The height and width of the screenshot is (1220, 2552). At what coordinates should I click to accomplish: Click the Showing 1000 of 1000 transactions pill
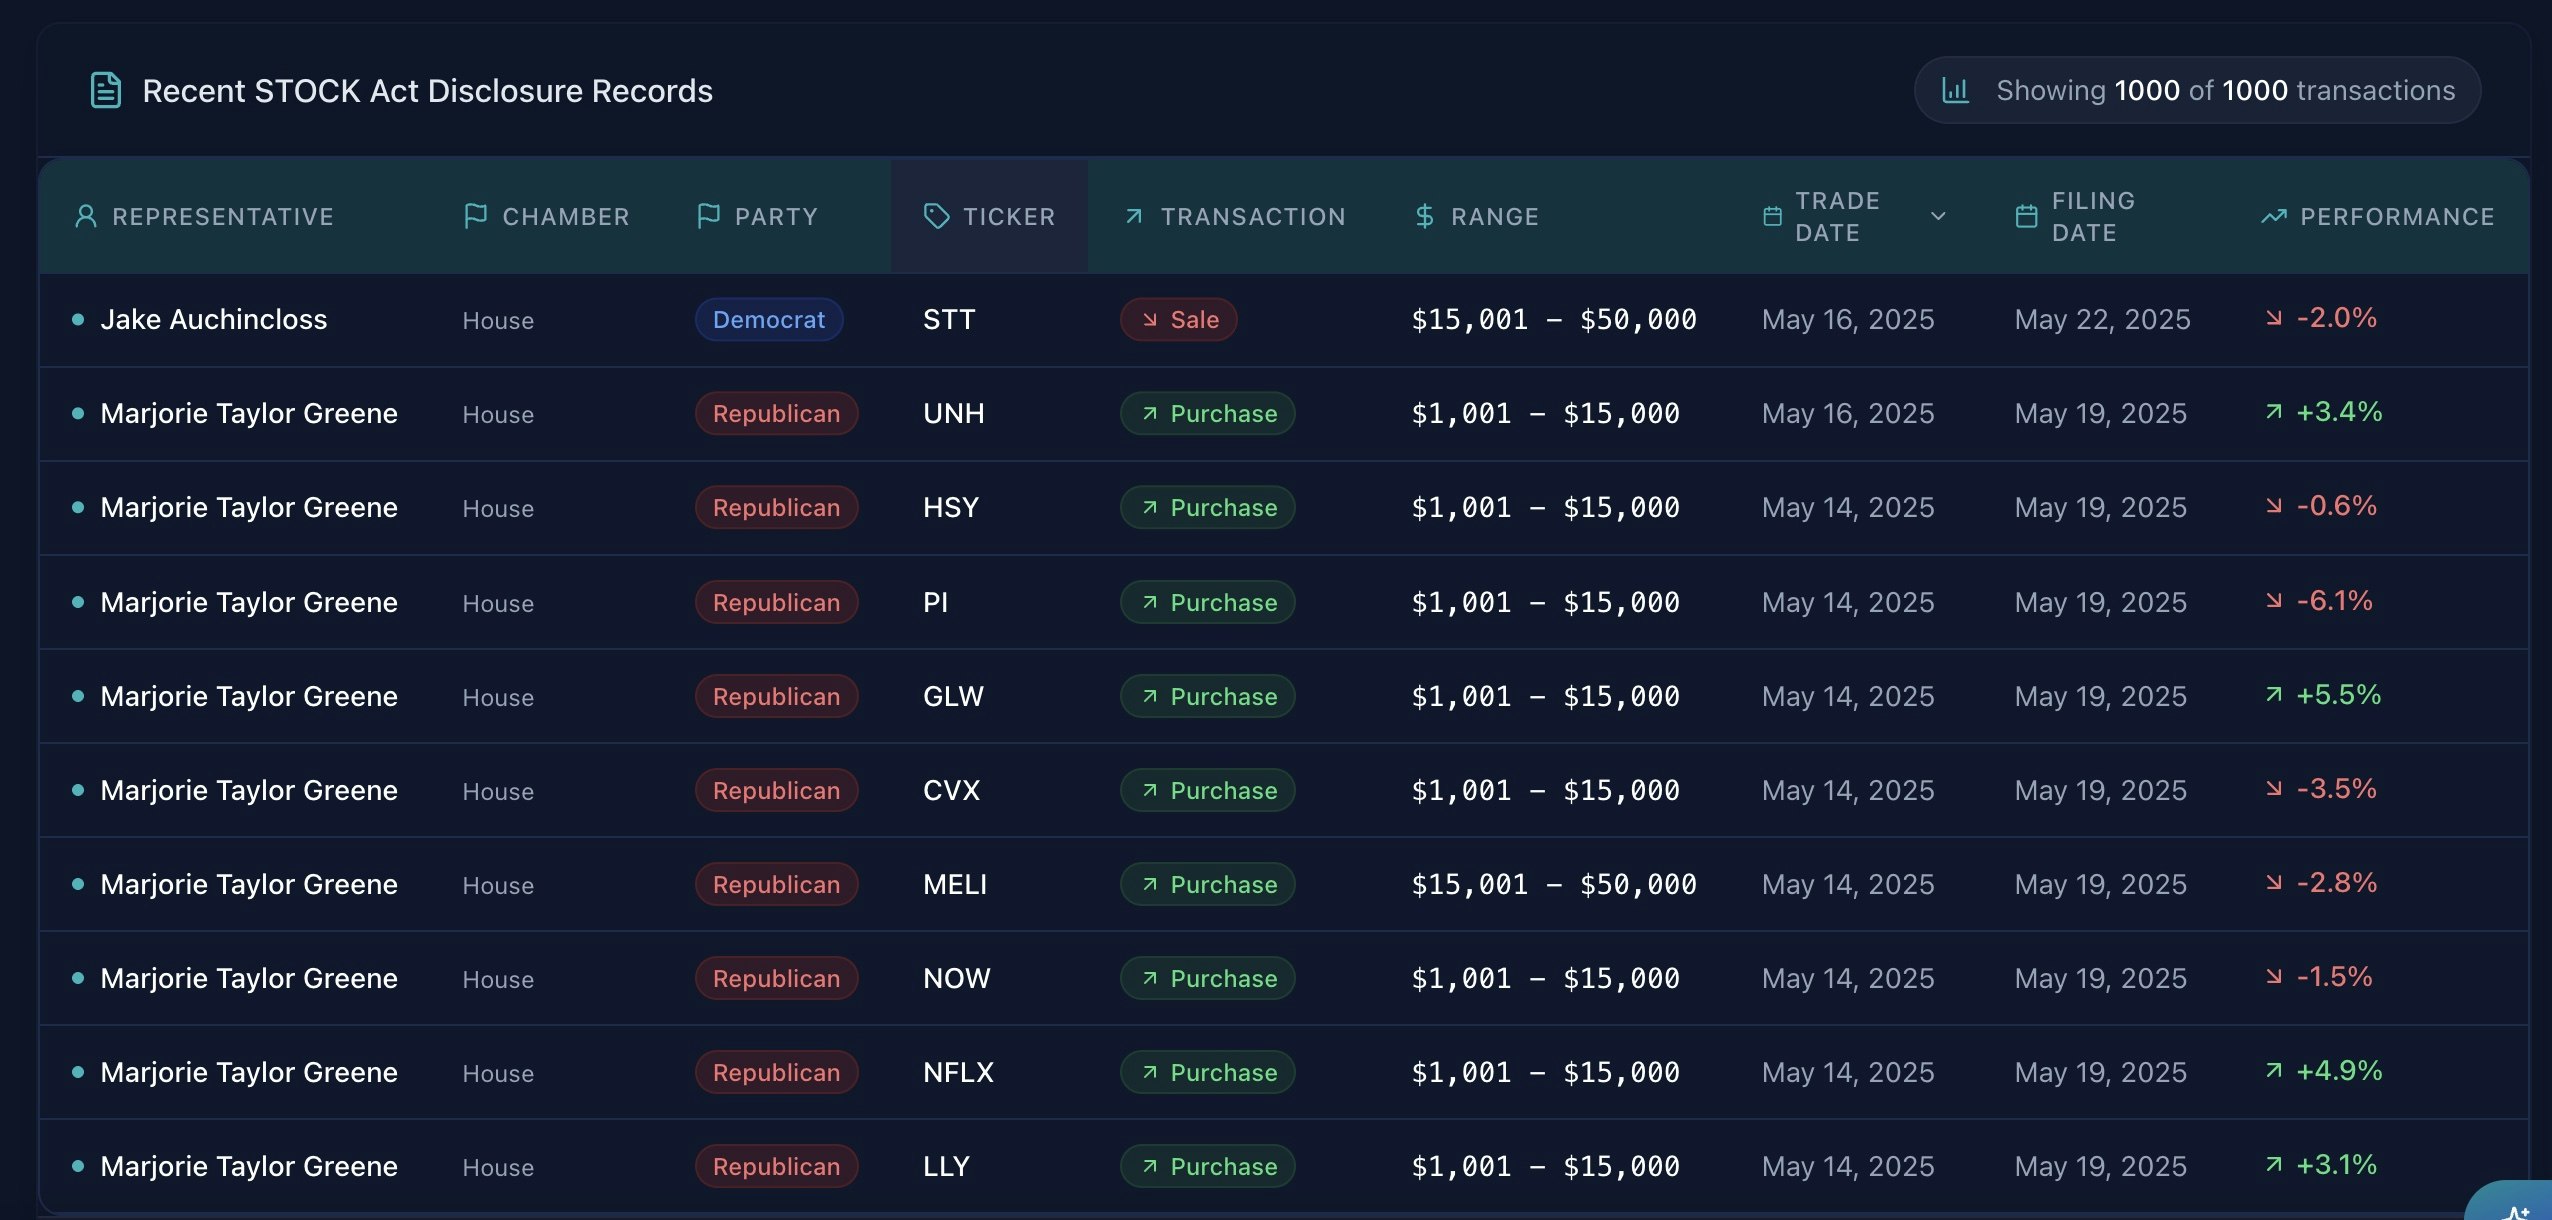click(2197, 90)
